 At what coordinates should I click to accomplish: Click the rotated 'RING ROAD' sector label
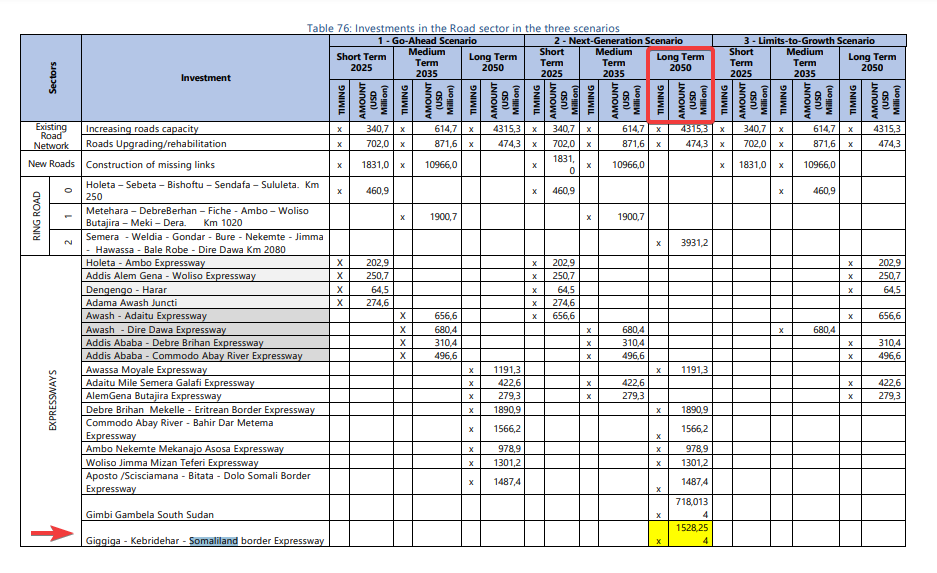pyautogui.click(x=36, y=216)
